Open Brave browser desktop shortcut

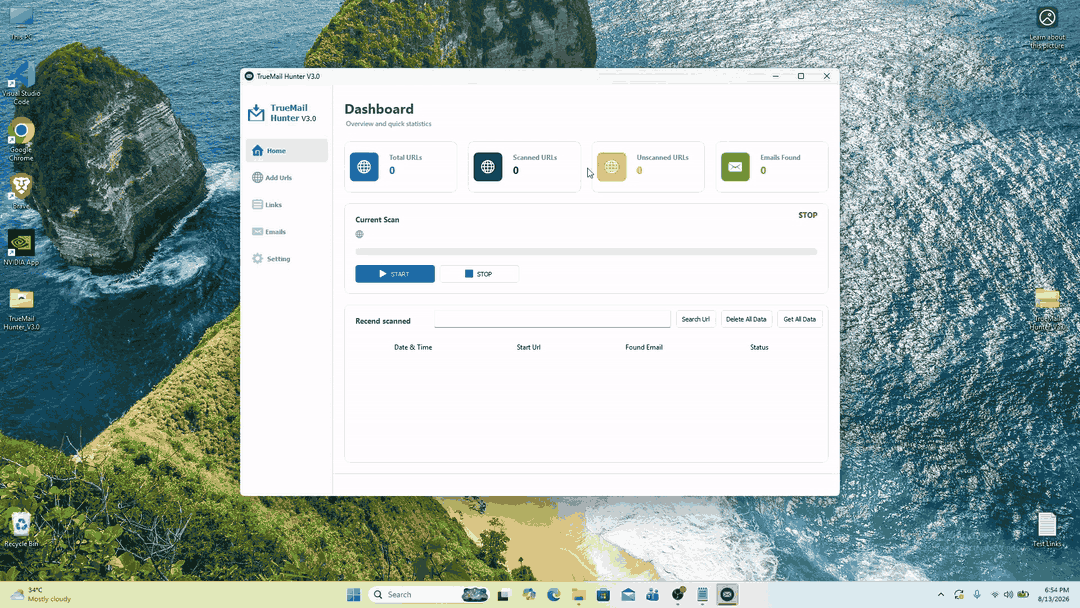click(21, 191)
